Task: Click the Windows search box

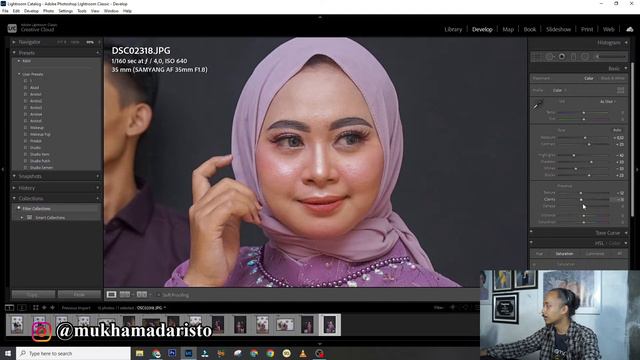Action: click(73, 353)
